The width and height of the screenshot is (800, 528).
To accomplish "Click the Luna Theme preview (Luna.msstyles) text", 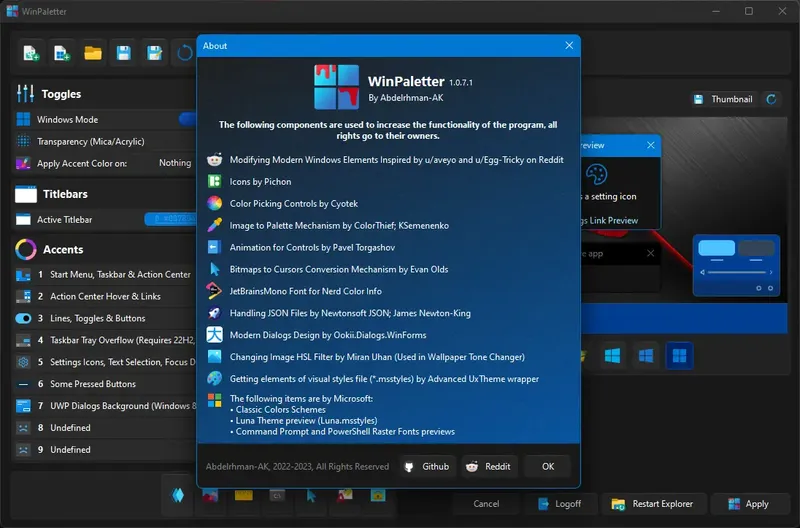I will (x=306, y=420).
